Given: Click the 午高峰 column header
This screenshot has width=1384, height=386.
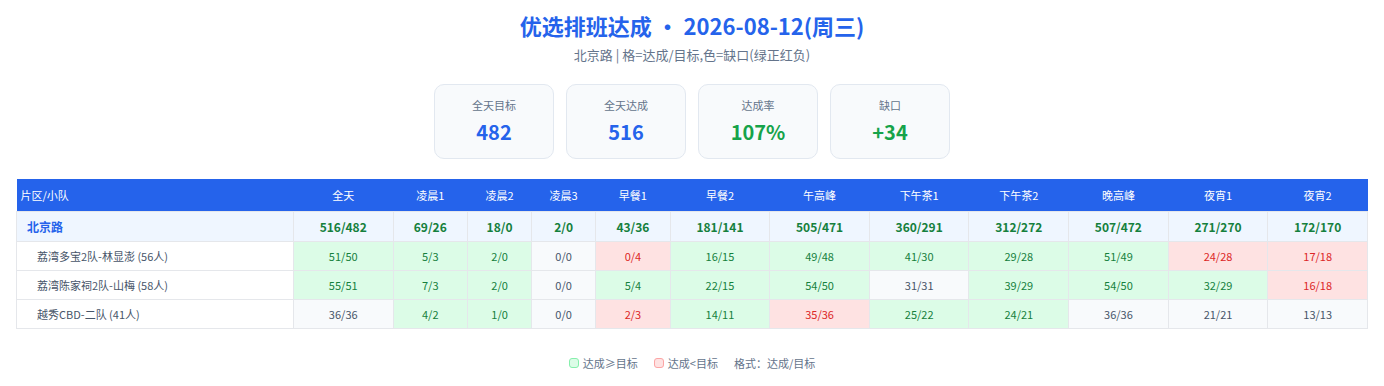Looking at the screenshot, I should pyautogui.click(x=819, y=196).
